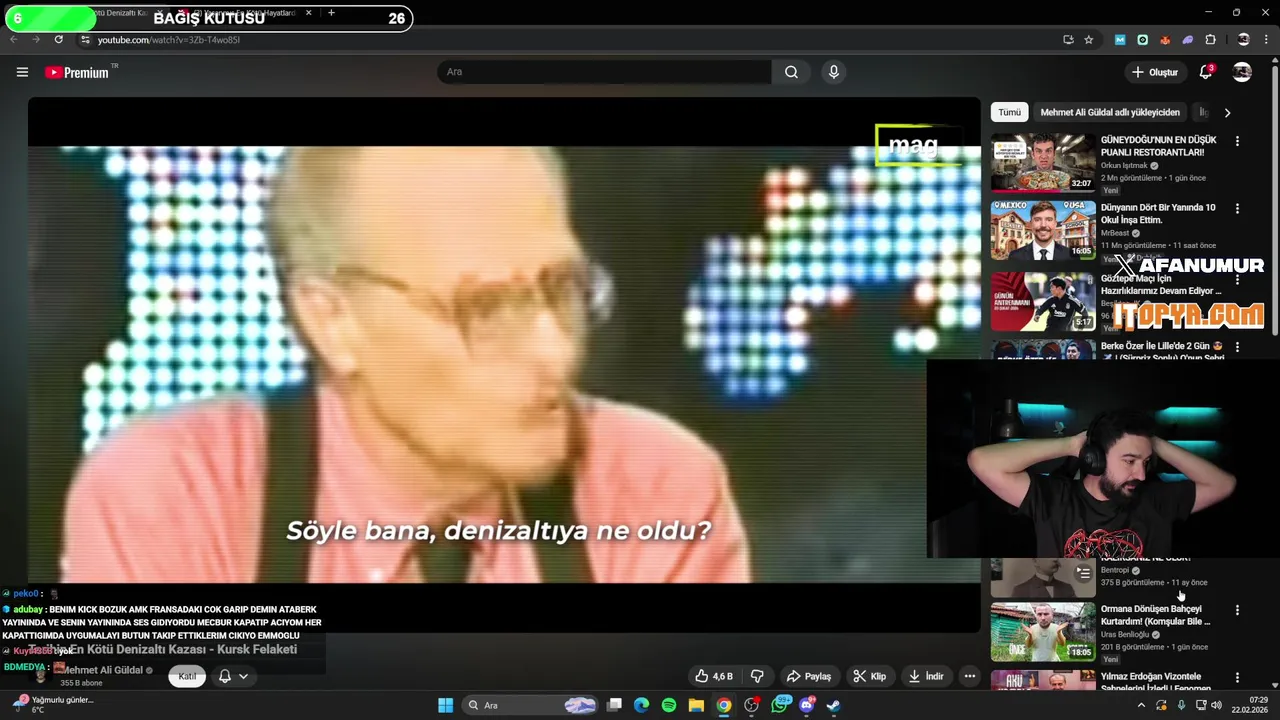Click the YouTube search magnifier button

[x=791, y=72]
